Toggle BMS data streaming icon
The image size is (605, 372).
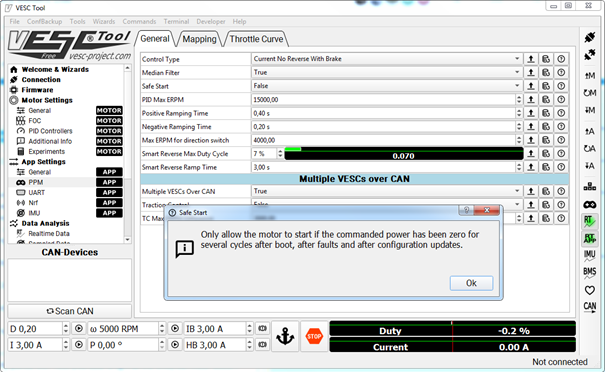click(590, 273)
